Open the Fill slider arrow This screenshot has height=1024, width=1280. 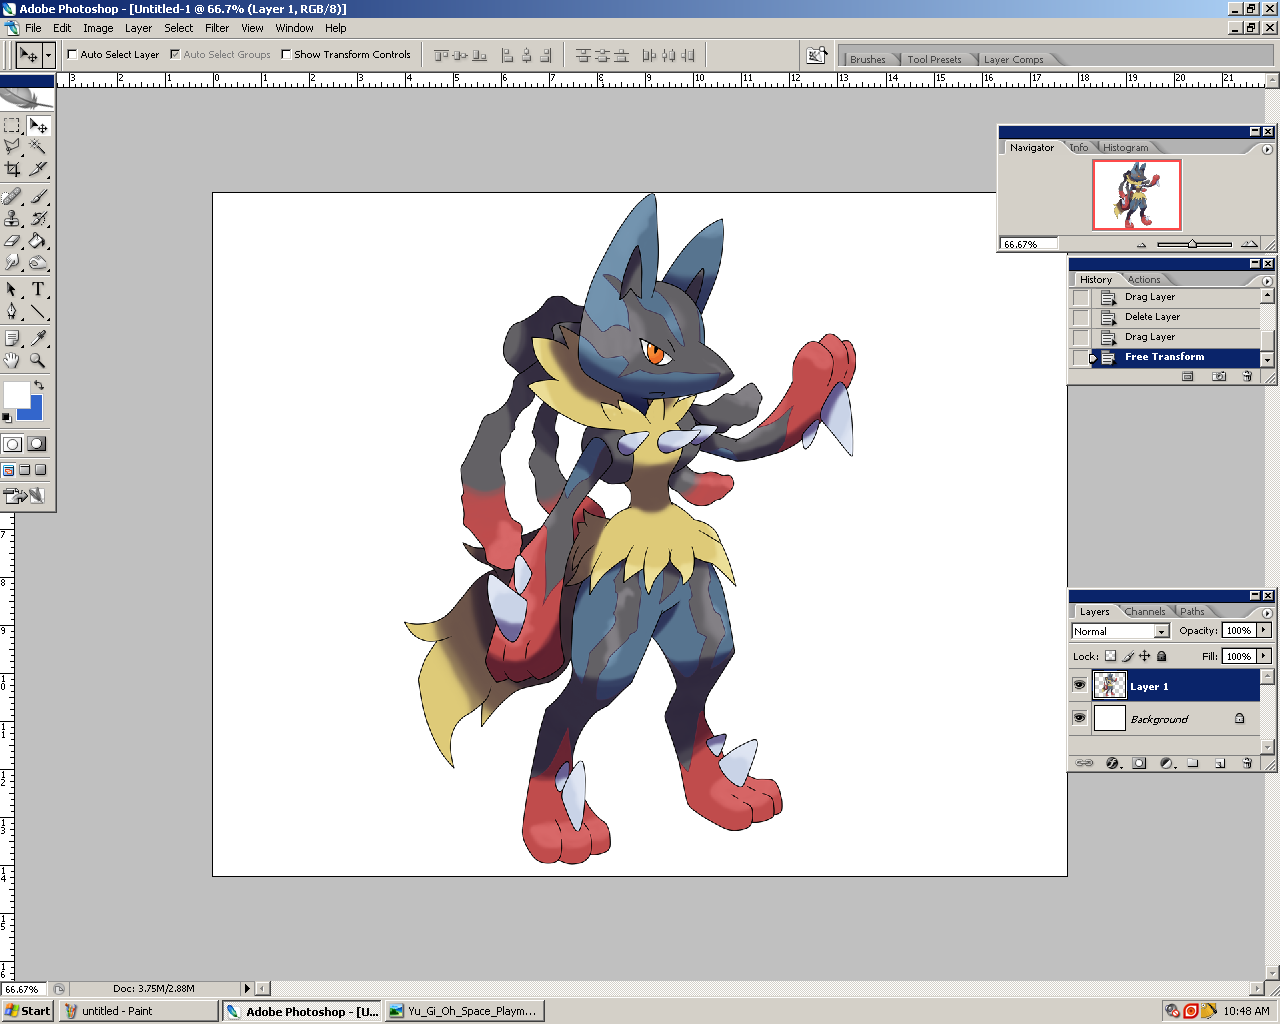(1264, 656)
